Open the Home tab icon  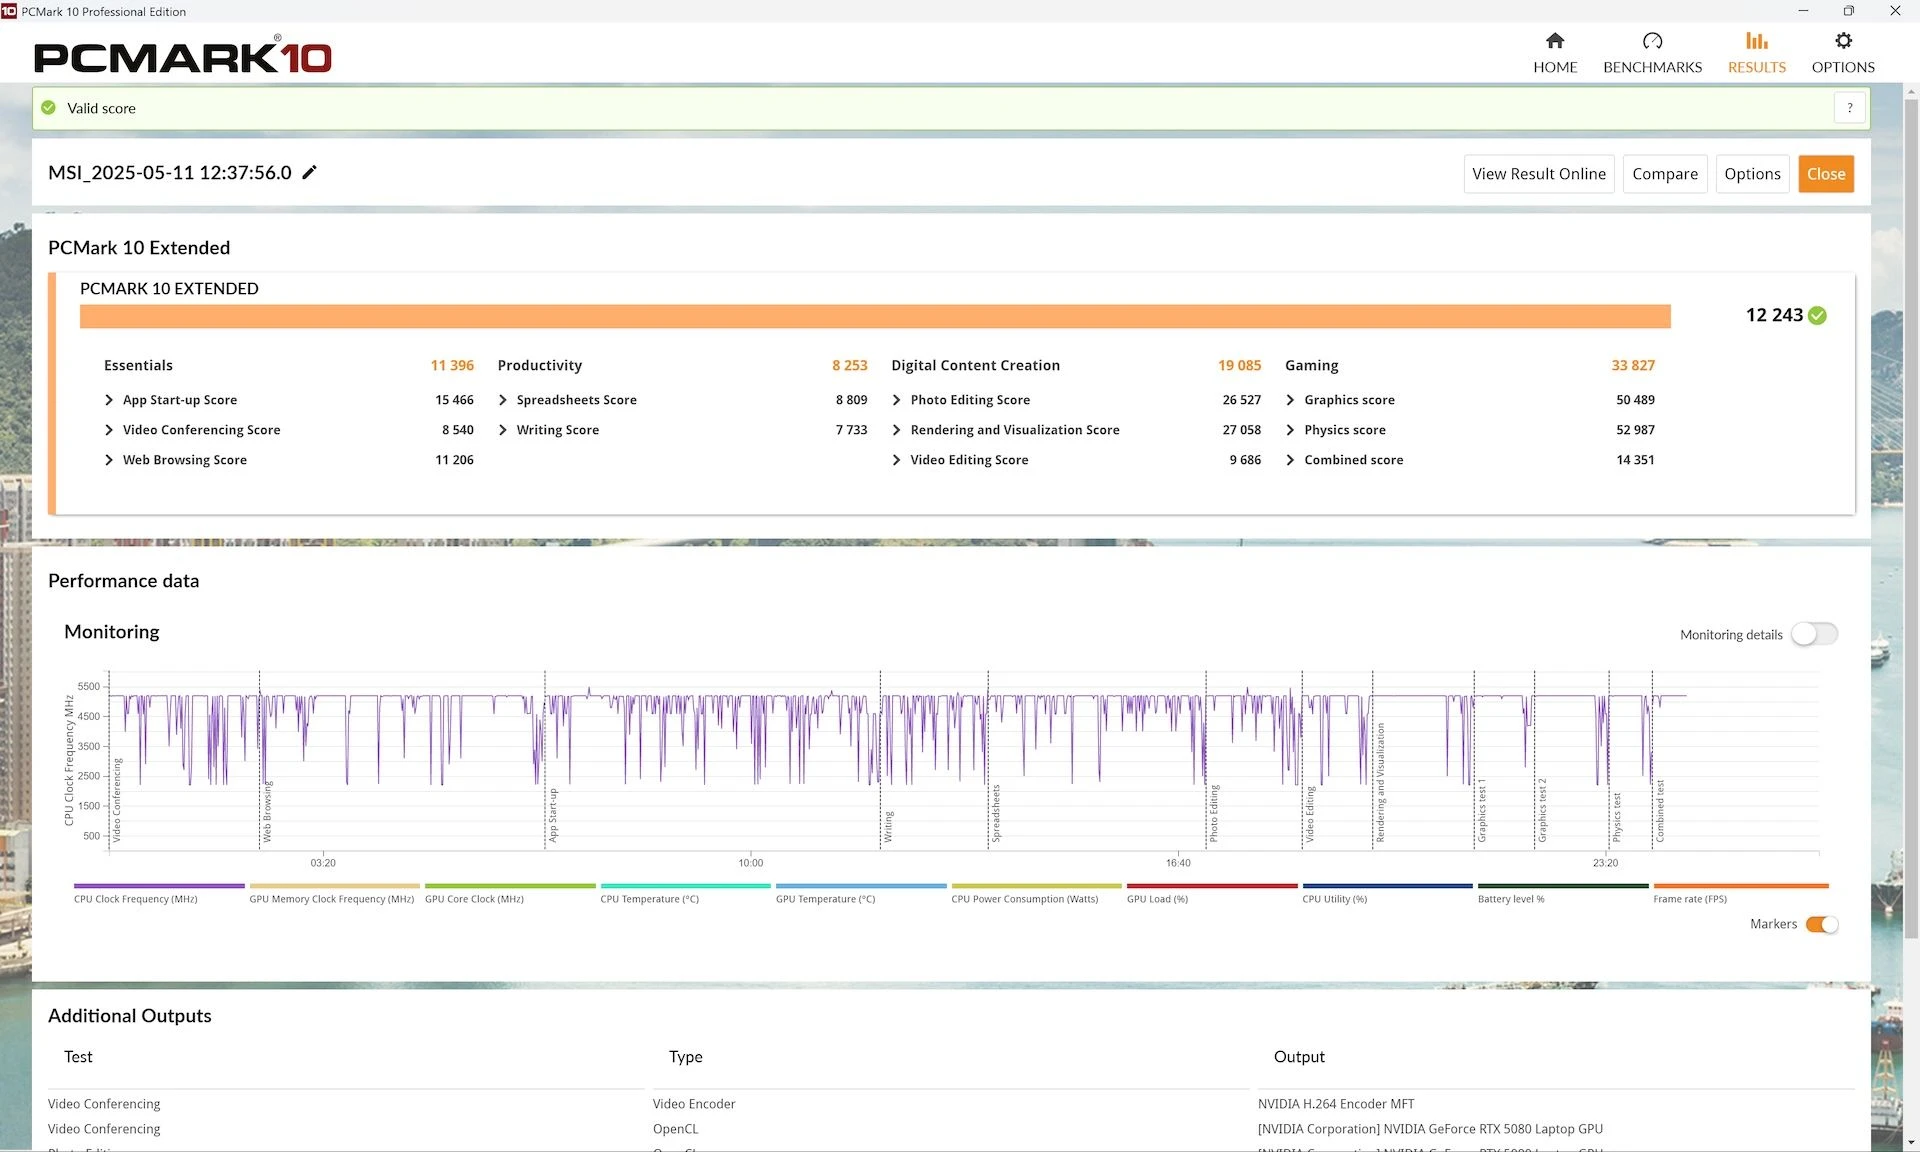click(1554, 41)
